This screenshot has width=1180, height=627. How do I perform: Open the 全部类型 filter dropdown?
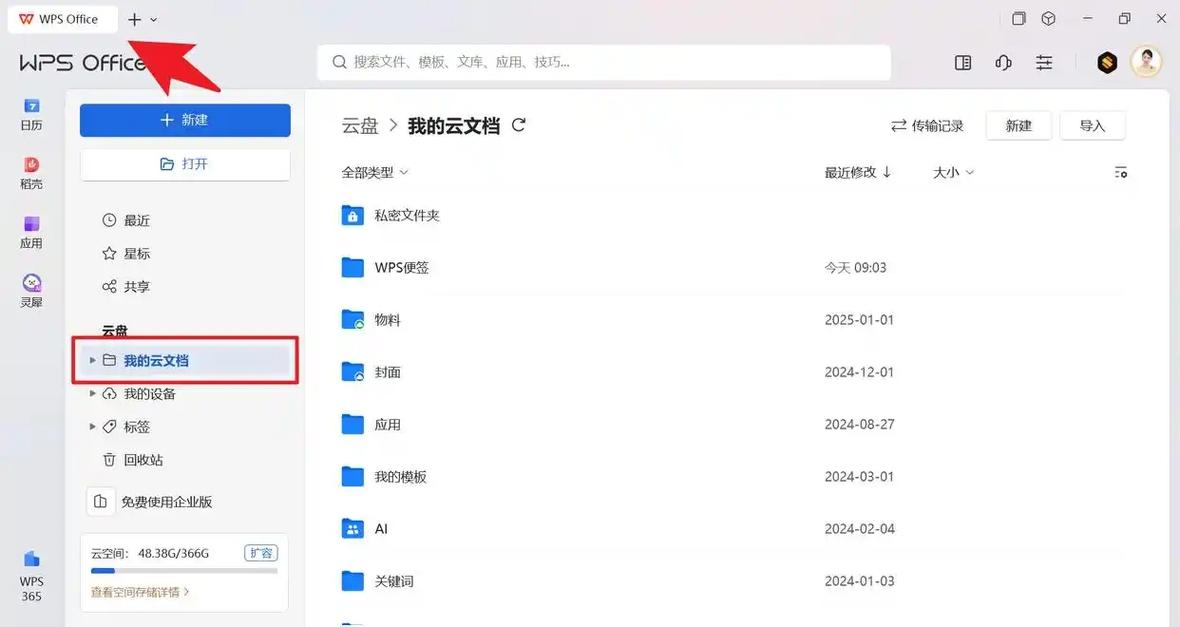click(375, 172)
